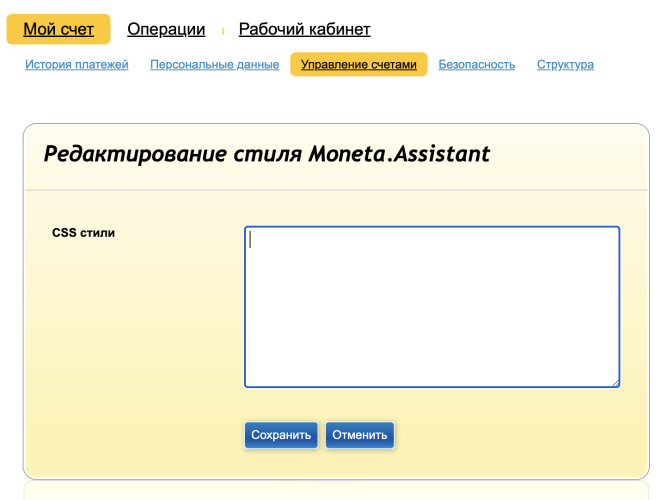This screenshot has width=667, height=500.
Task: Select the Управление счетами sub-tab
Action: tap(358, 65)
